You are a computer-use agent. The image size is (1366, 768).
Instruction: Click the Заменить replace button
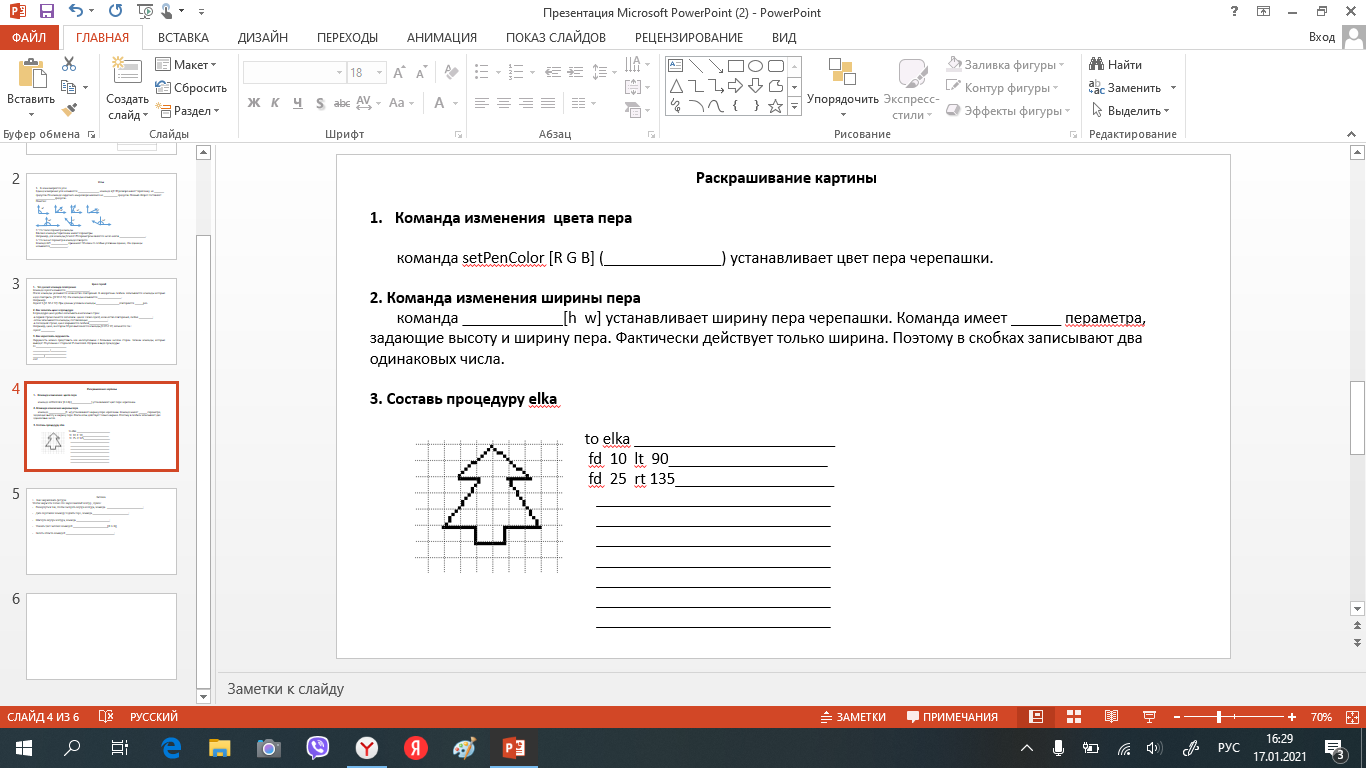1133,88
